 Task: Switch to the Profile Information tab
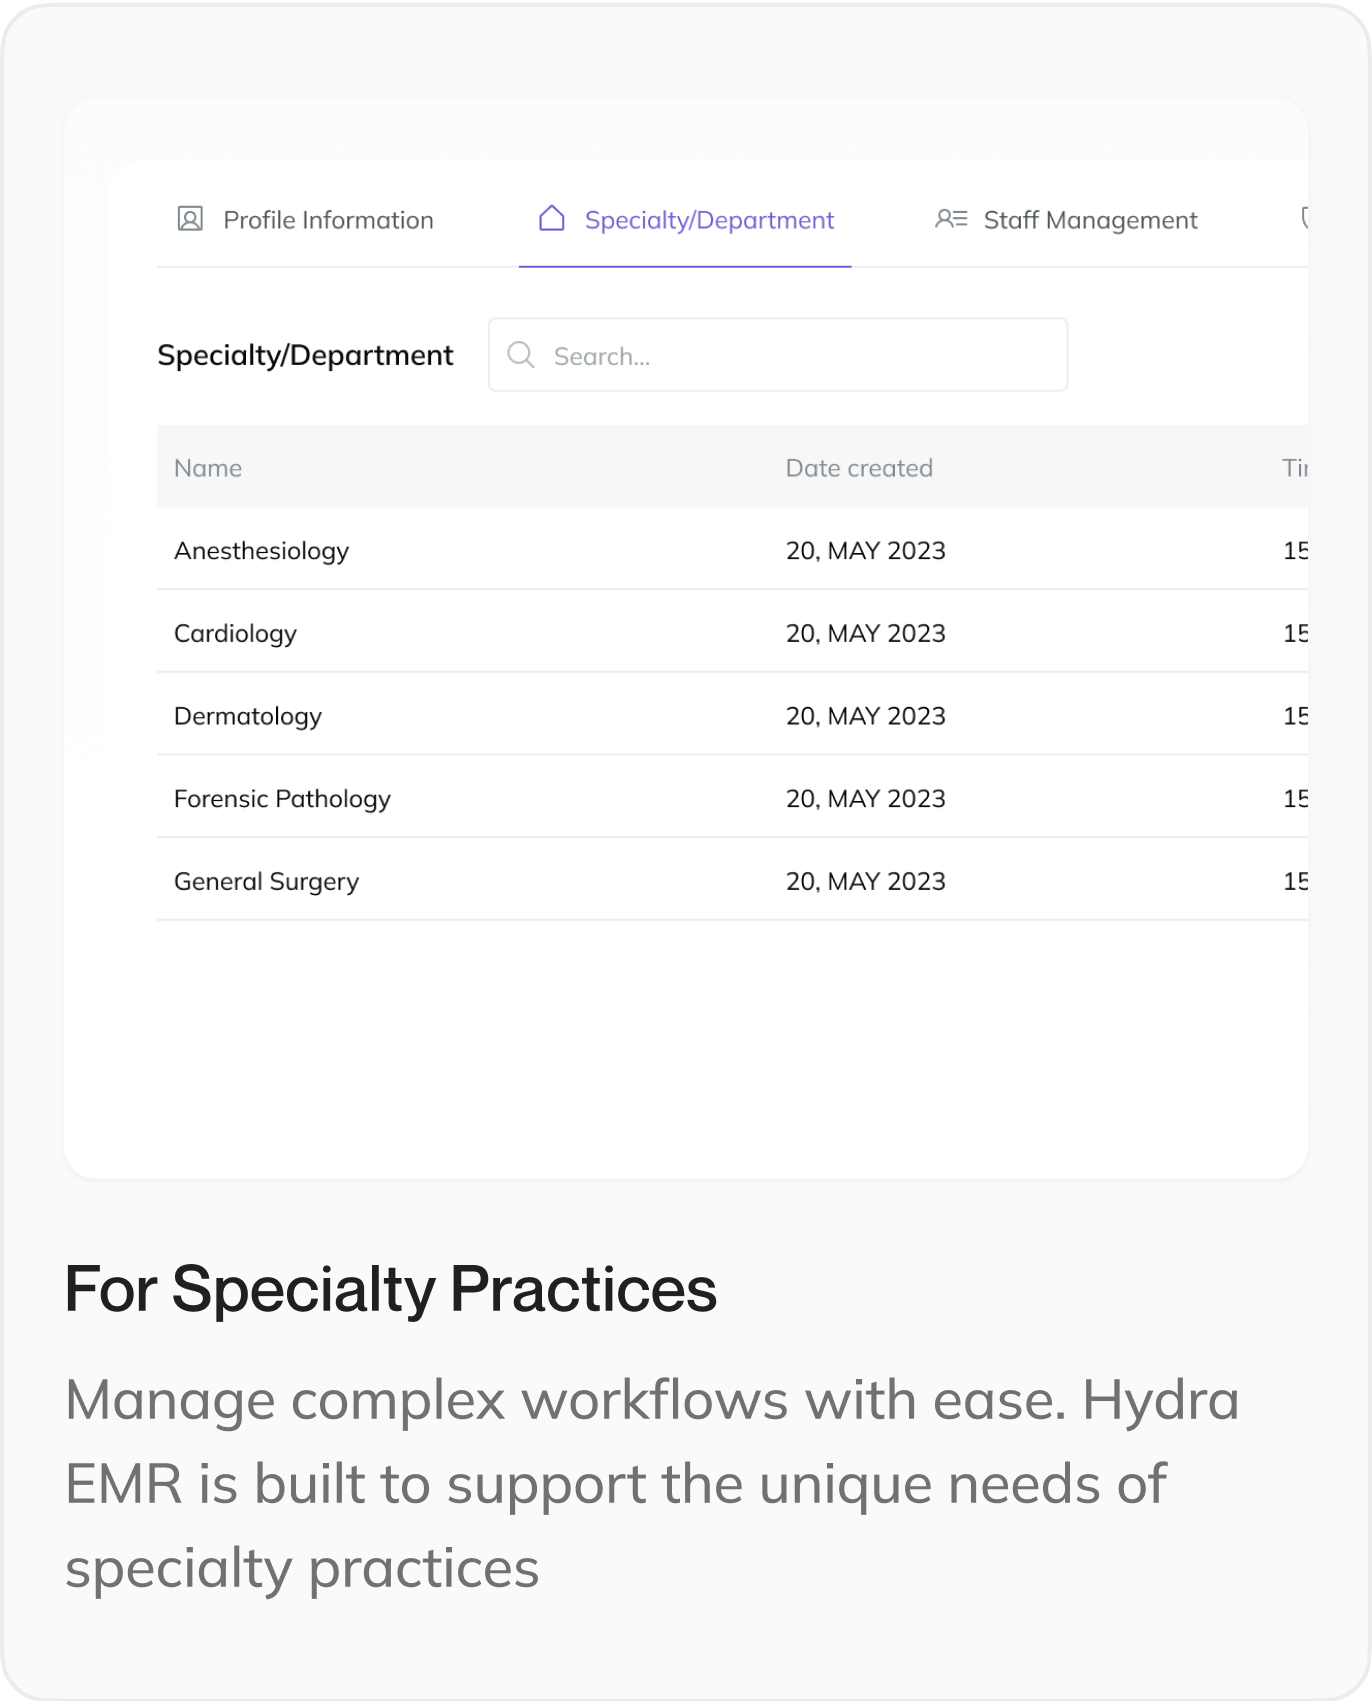coord(328,220)
